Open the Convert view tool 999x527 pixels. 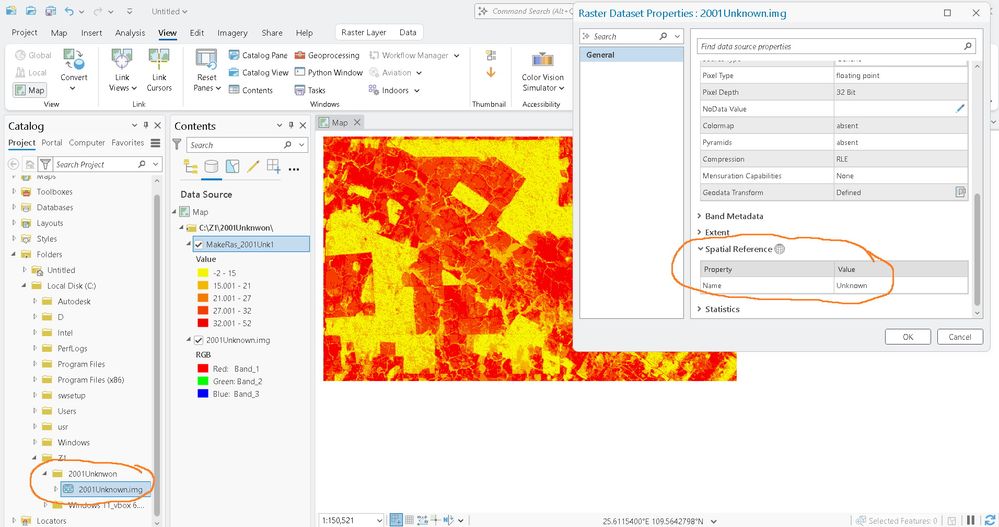(x=74, y=69)
